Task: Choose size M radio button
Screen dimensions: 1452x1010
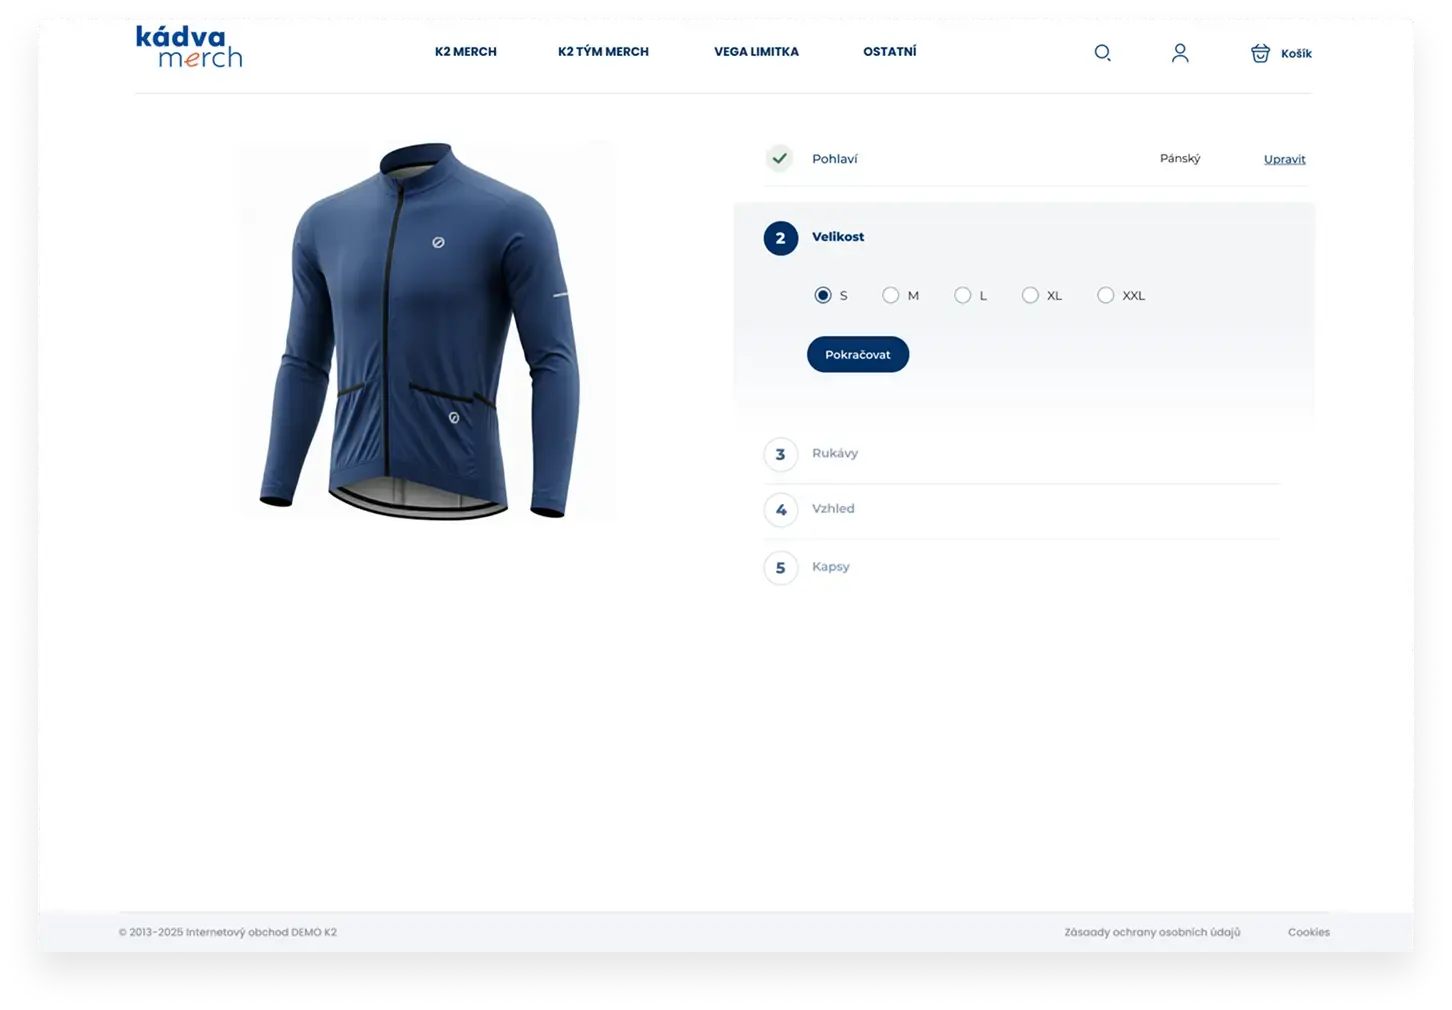Action: (890, 295)
